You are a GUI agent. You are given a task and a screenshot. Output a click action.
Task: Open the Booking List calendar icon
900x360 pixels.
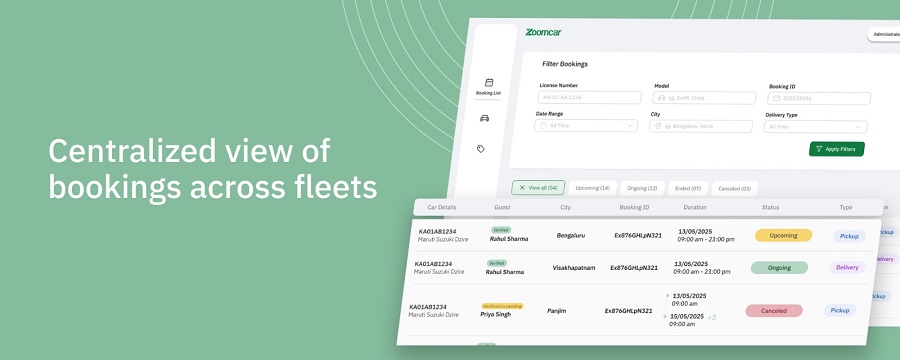[489, 83]
